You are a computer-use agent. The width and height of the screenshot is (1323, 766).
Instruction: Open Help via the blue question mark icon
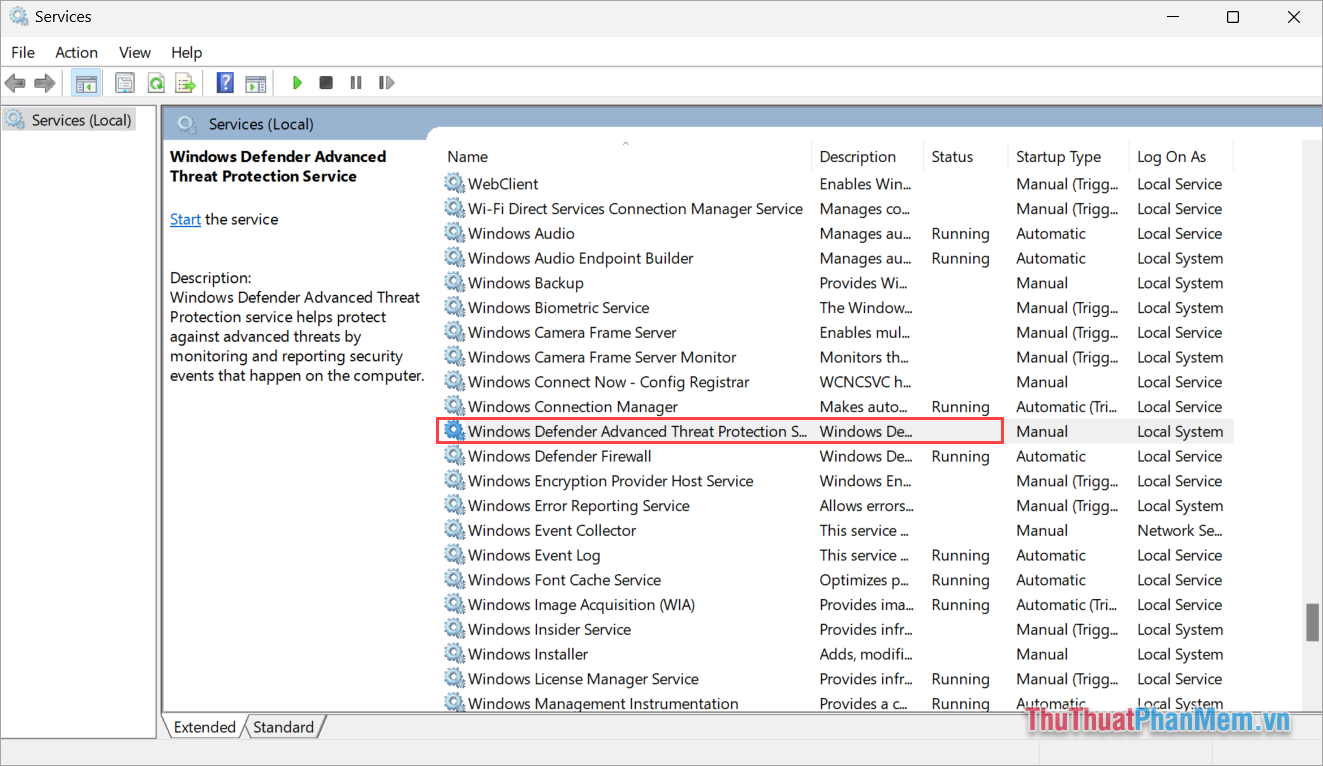[x=224, y=82]
